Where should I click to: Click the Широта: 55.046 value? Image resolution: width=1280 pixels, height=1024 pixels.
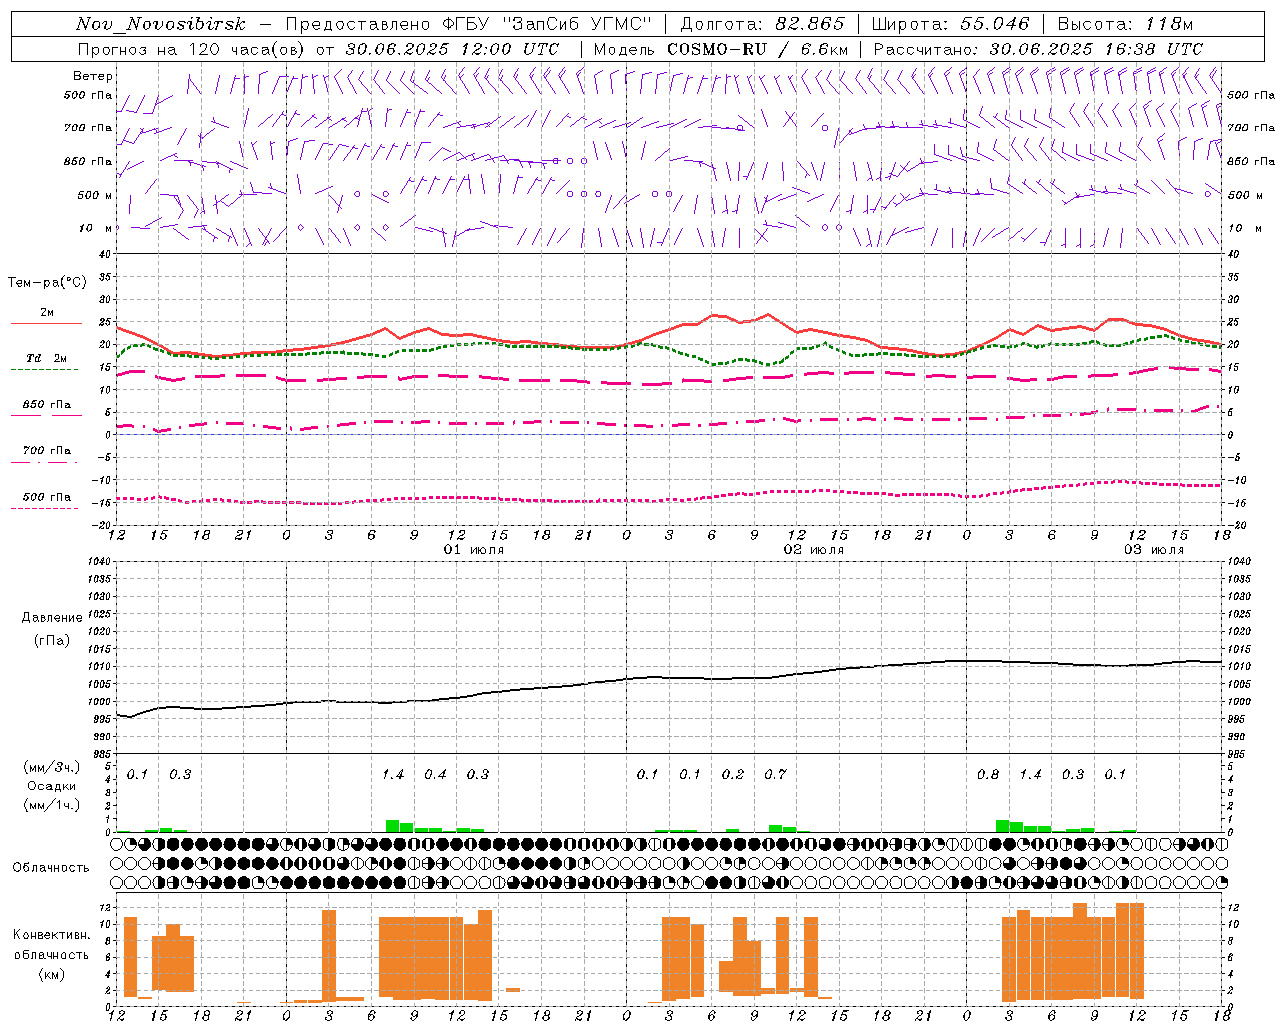coord(951,24)
